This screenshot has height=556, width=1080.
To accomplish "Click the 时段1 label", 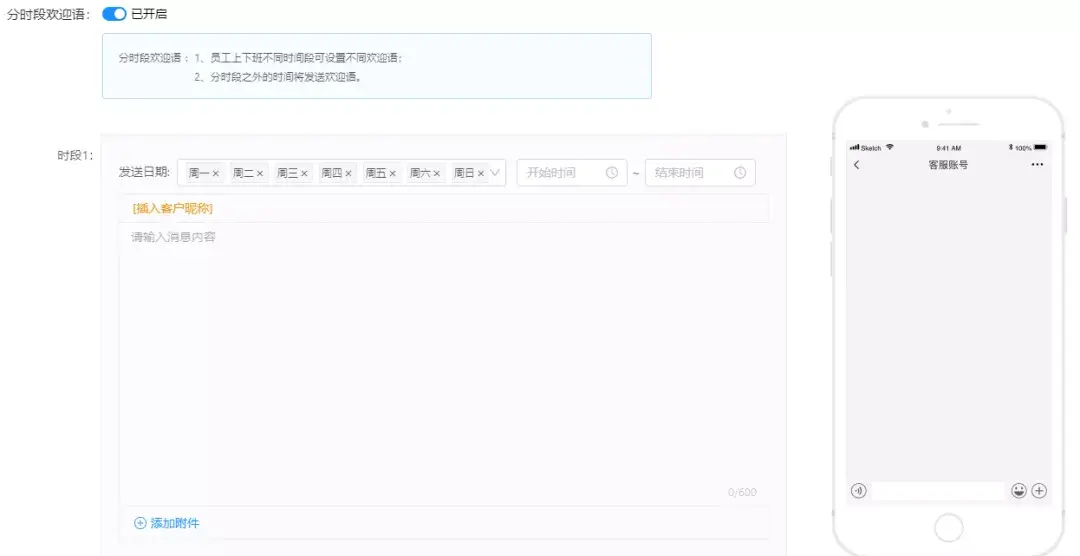I will (75, 156).
